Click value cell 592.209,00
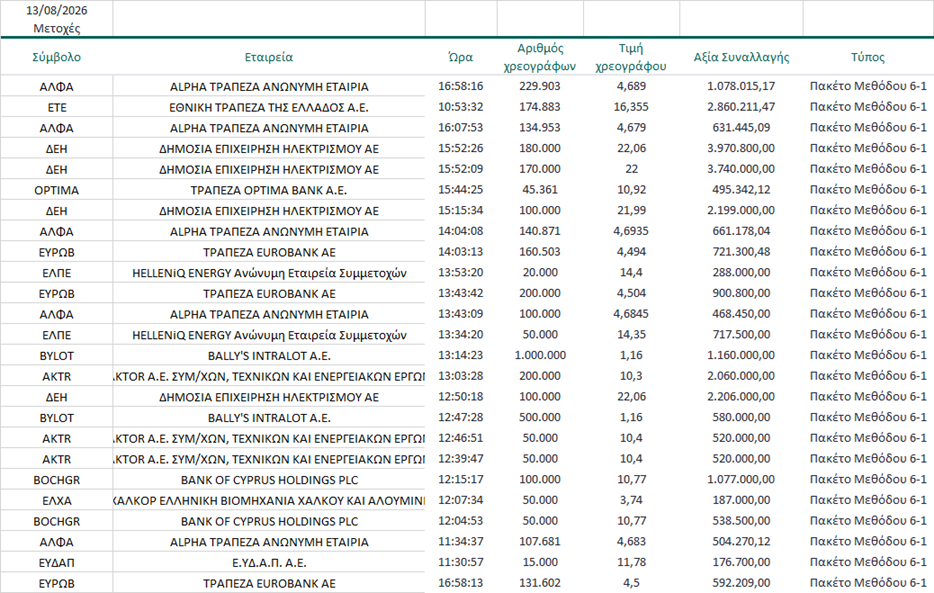 point(741,583)
